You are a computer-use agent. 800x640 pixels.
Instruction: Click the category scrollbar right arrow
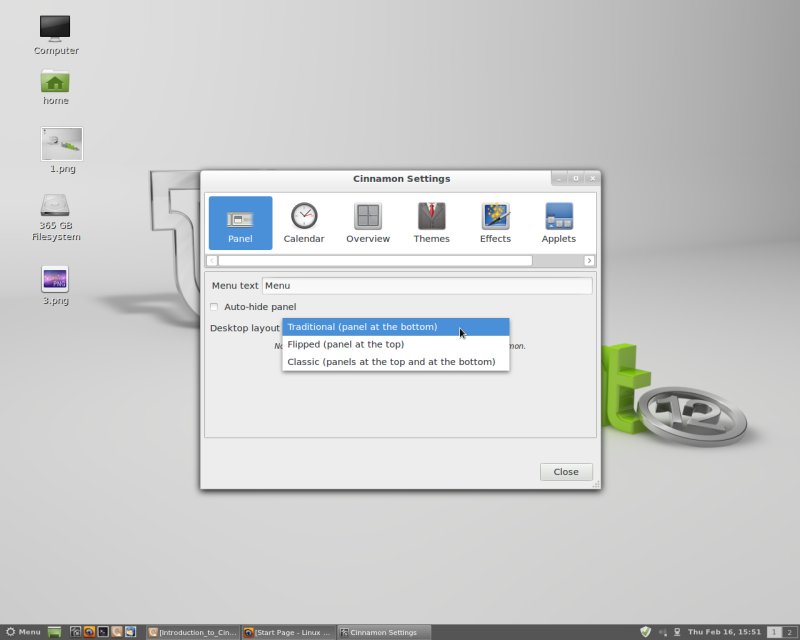(x=589, y=261)
